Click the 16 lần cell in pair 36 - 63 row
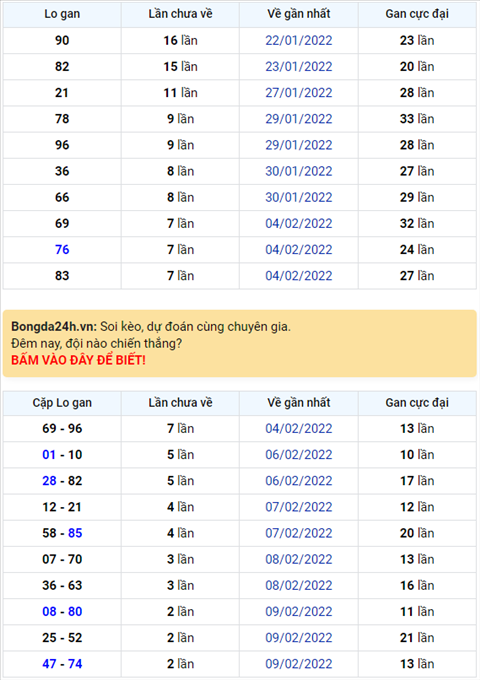Image resolution: width=480 pixels, height=680 pixels. (417, 585)
